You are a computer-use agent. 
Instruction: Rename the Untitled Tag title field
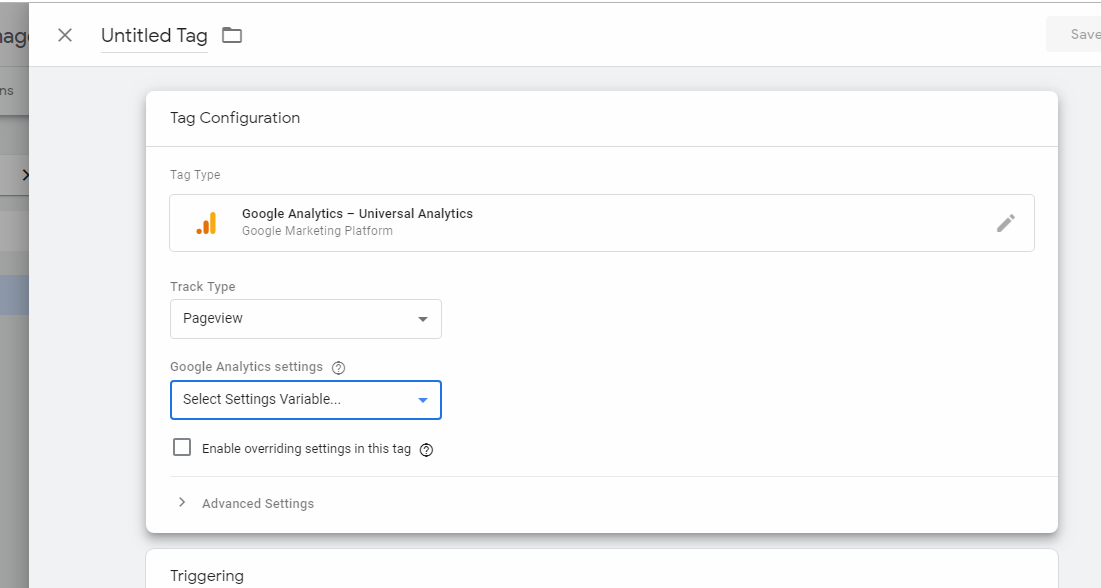[154, 36]
